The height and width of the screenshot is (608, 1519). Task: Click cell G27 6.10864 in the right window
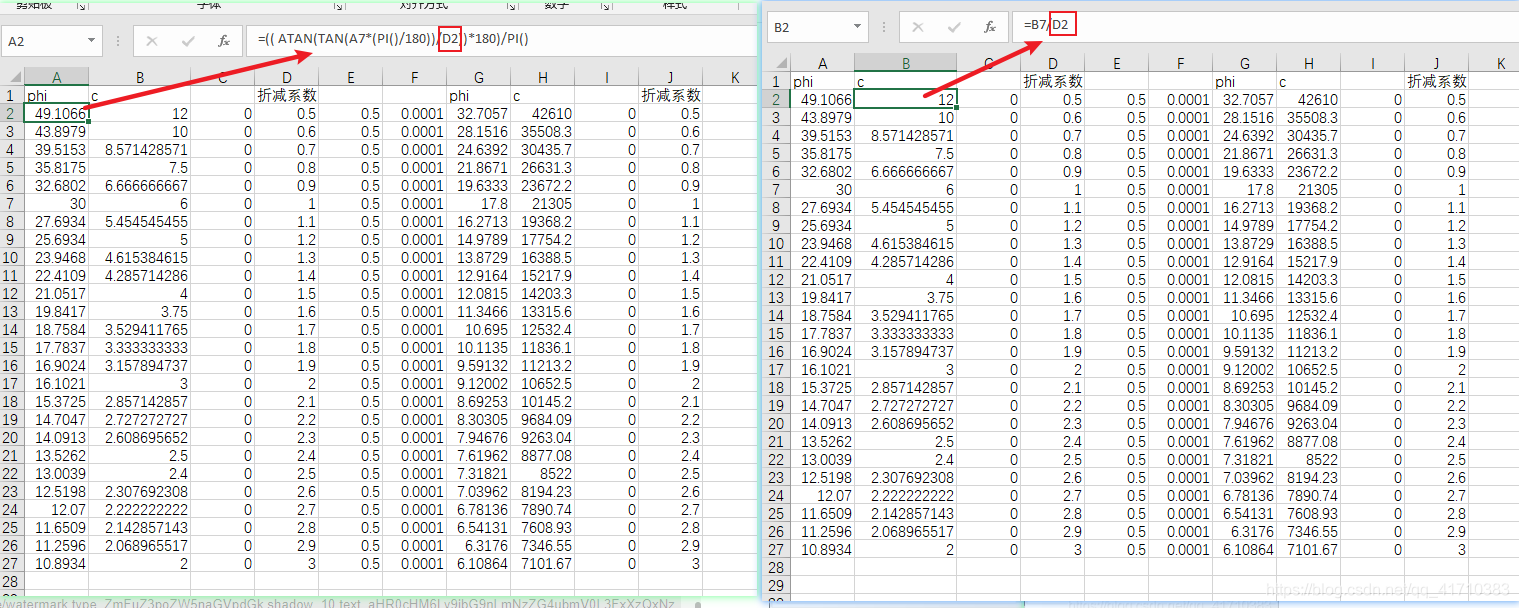click(x=1245, y=549)
